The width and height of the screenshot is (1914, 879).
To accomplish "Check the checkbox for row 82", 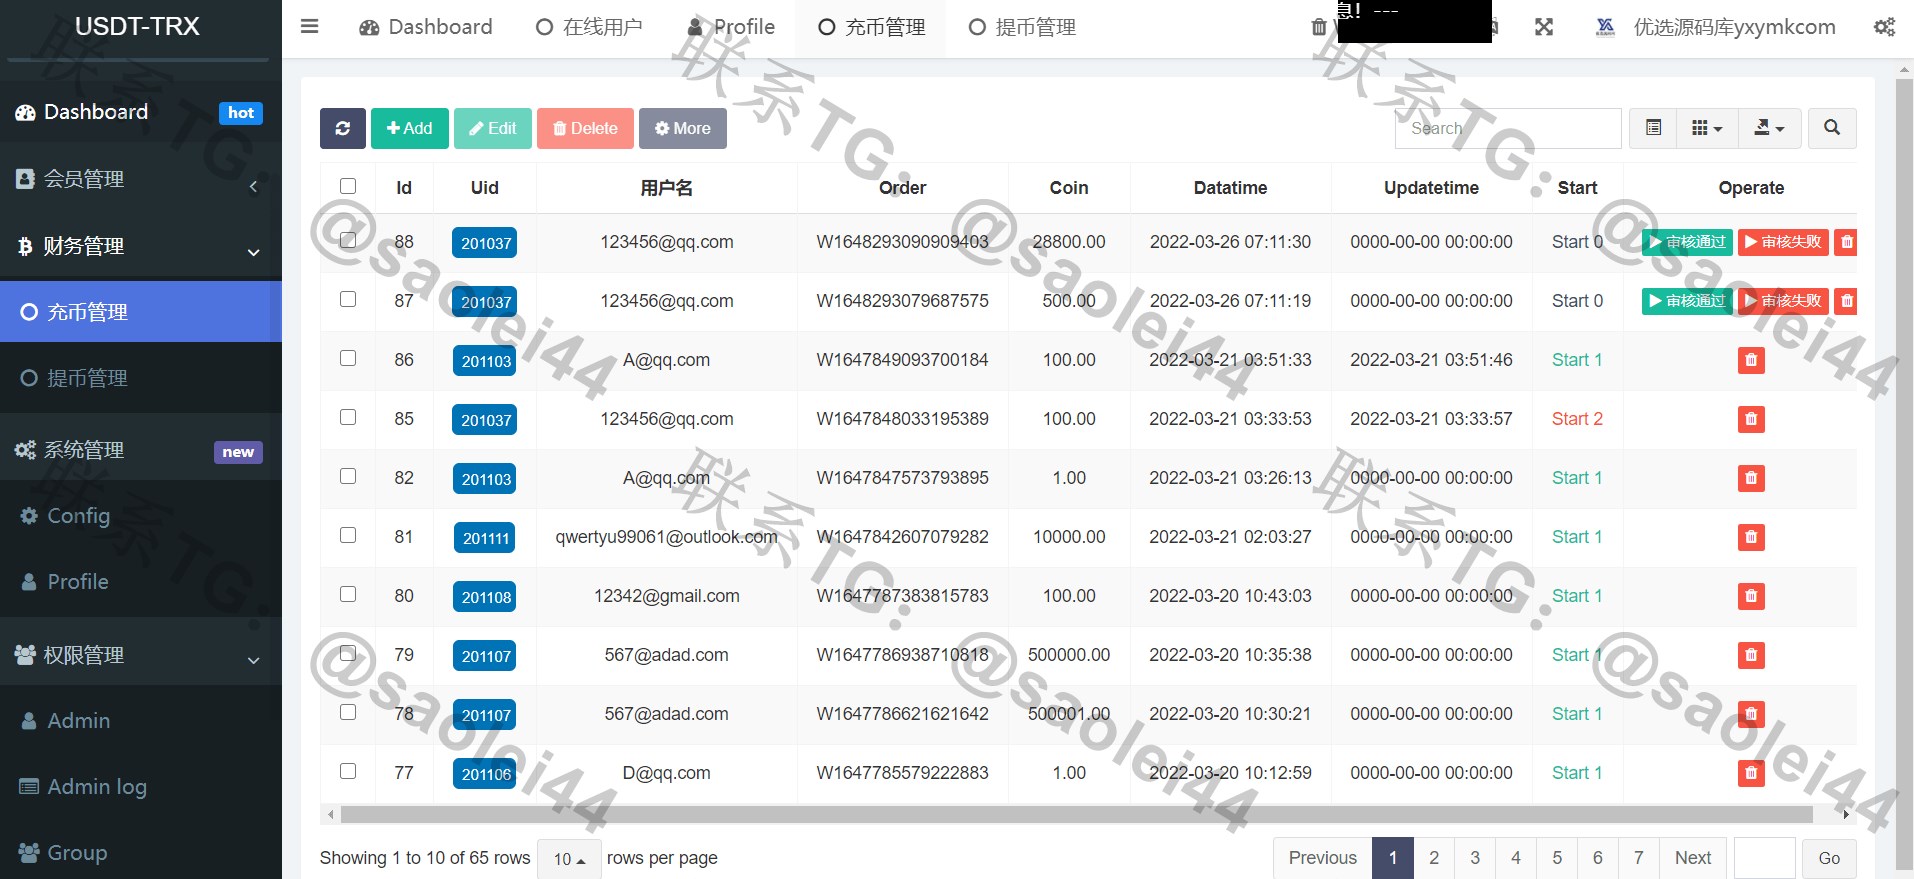I will pos(348,476).
